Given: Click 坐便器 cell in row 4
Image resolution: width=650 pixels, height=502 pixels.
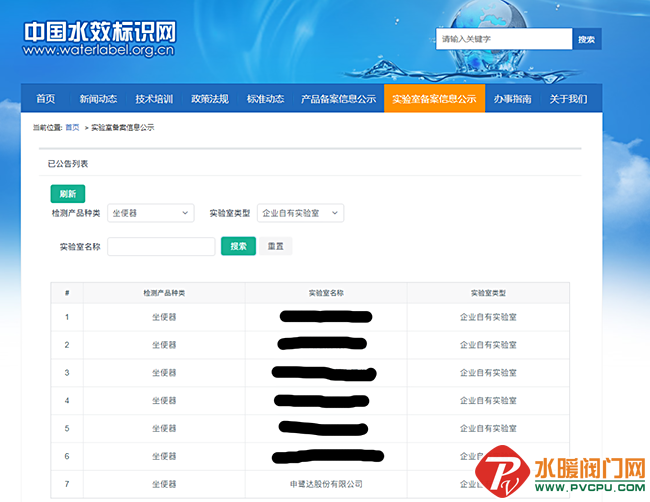Looking at the screenshot, I should pos(164,400).
